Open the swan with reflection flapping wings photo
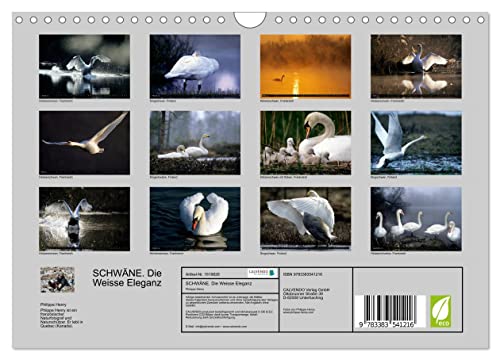The height and width of the screenshot is (360, 500). tap(416, 66)
